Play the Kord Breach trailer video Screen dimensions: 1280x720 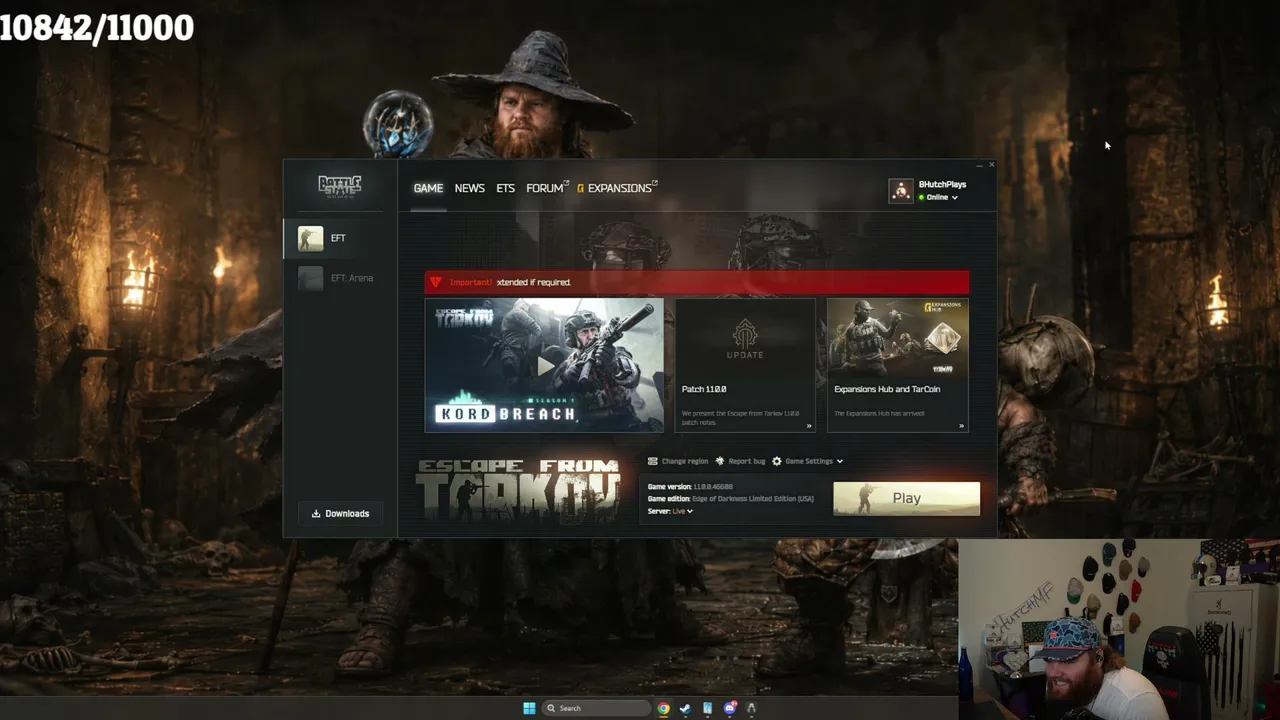[x=545, y=366]
